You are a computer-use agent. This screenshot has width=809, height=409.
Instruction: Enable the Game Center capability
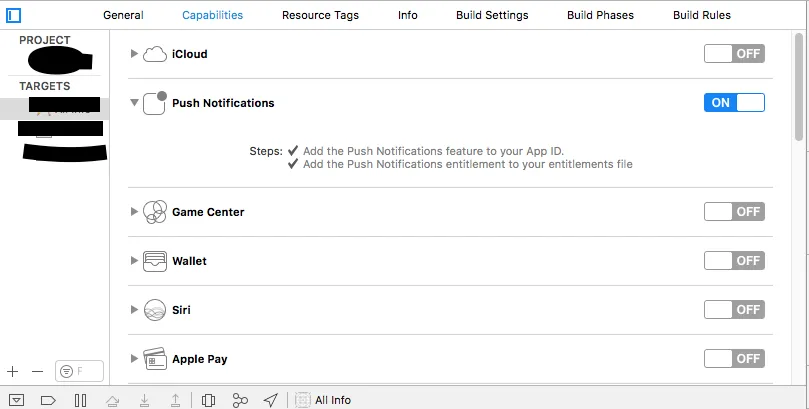tap(734, 211)
